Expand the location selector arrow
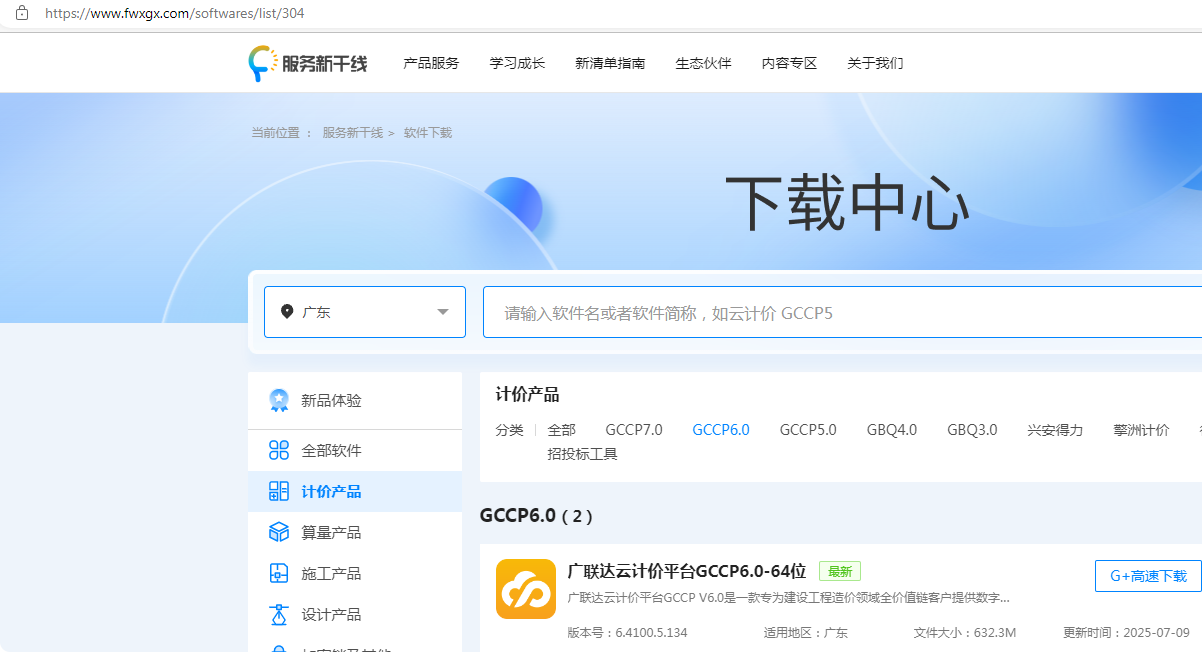This screenshot has width=1202, height=652. click(x=441, y=312)
